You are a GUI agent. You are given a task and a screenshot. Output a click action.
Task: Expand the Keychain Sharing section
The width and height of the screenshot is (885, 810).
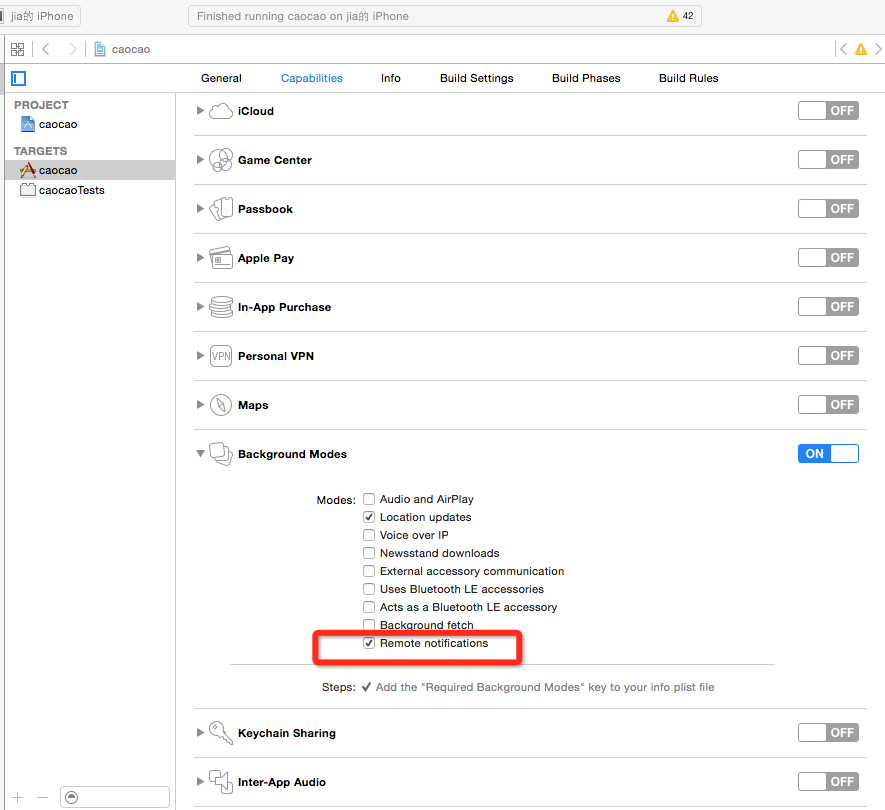(x=200, y=733)
